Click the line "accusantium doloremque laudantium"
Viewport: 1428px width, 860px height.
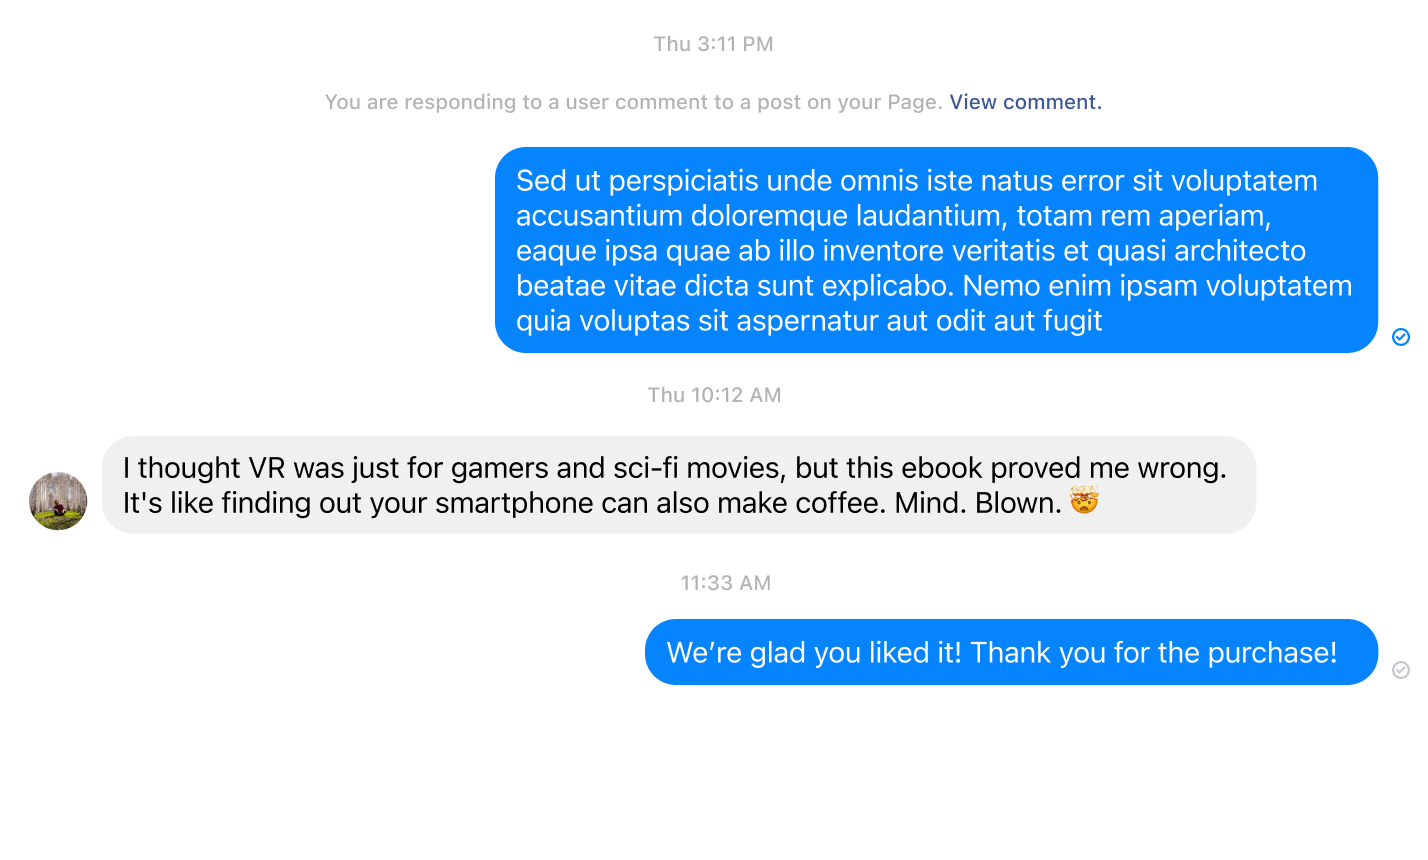click(762, 216)
